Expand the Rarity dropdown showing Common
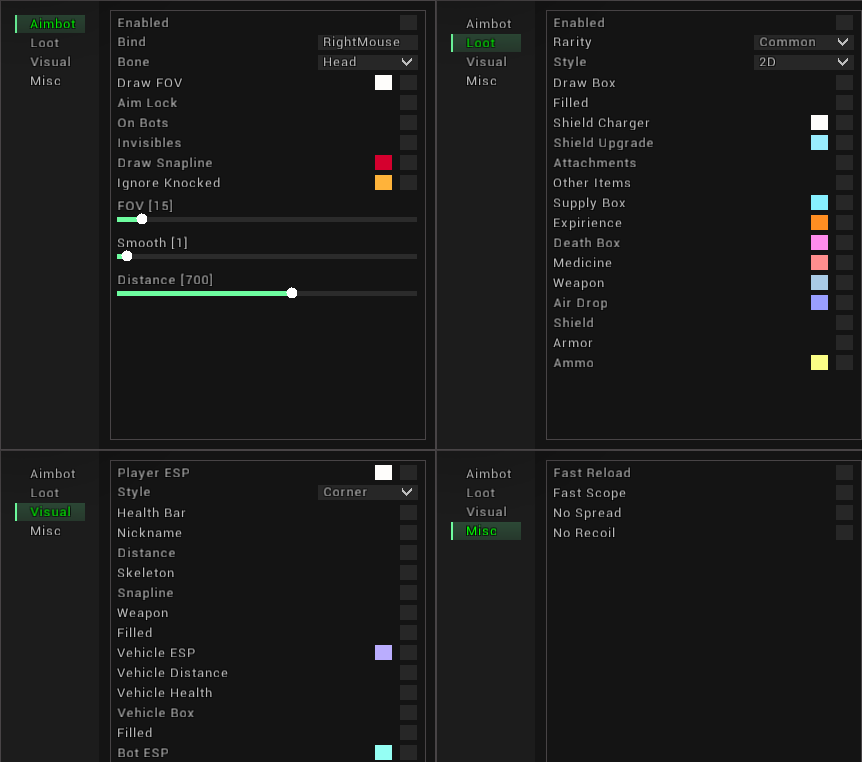This screenshot has height=762, width=862. click(x=803, y=42)
